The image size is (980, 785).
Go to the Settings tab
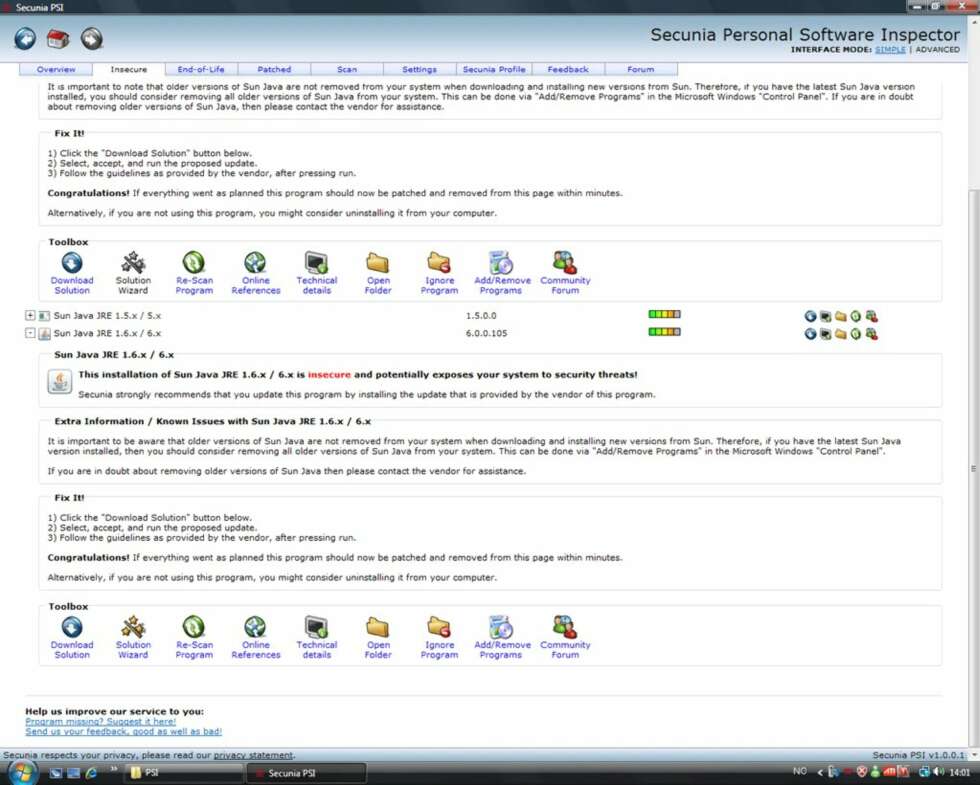[x=419, y=69]
